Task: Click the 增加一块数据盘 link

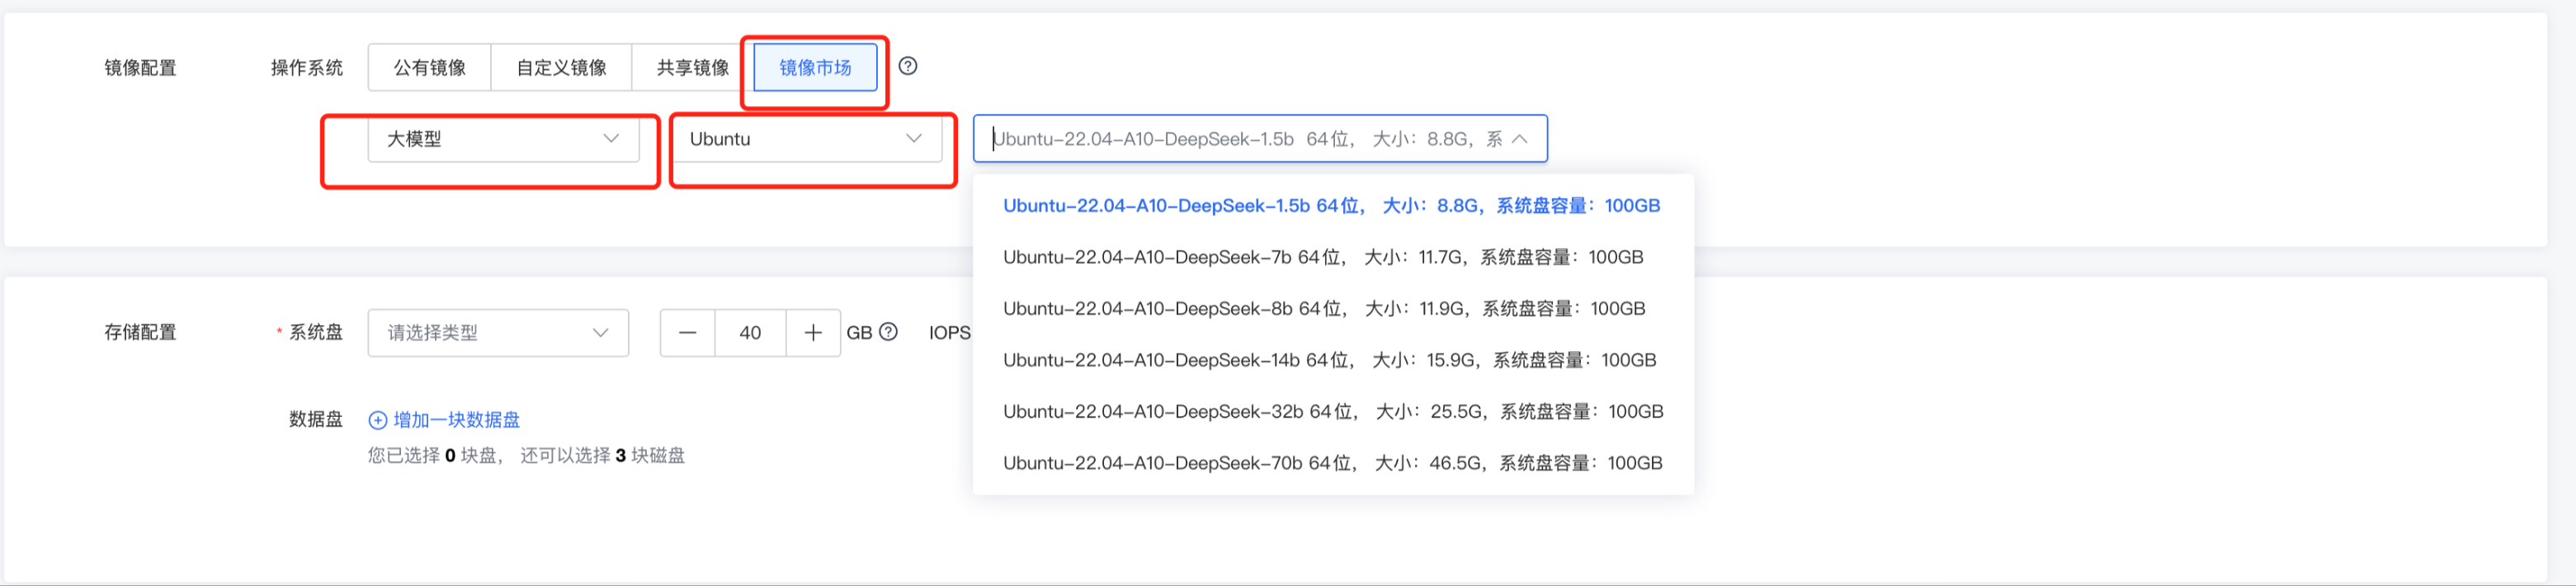Action: click(456, 420)
